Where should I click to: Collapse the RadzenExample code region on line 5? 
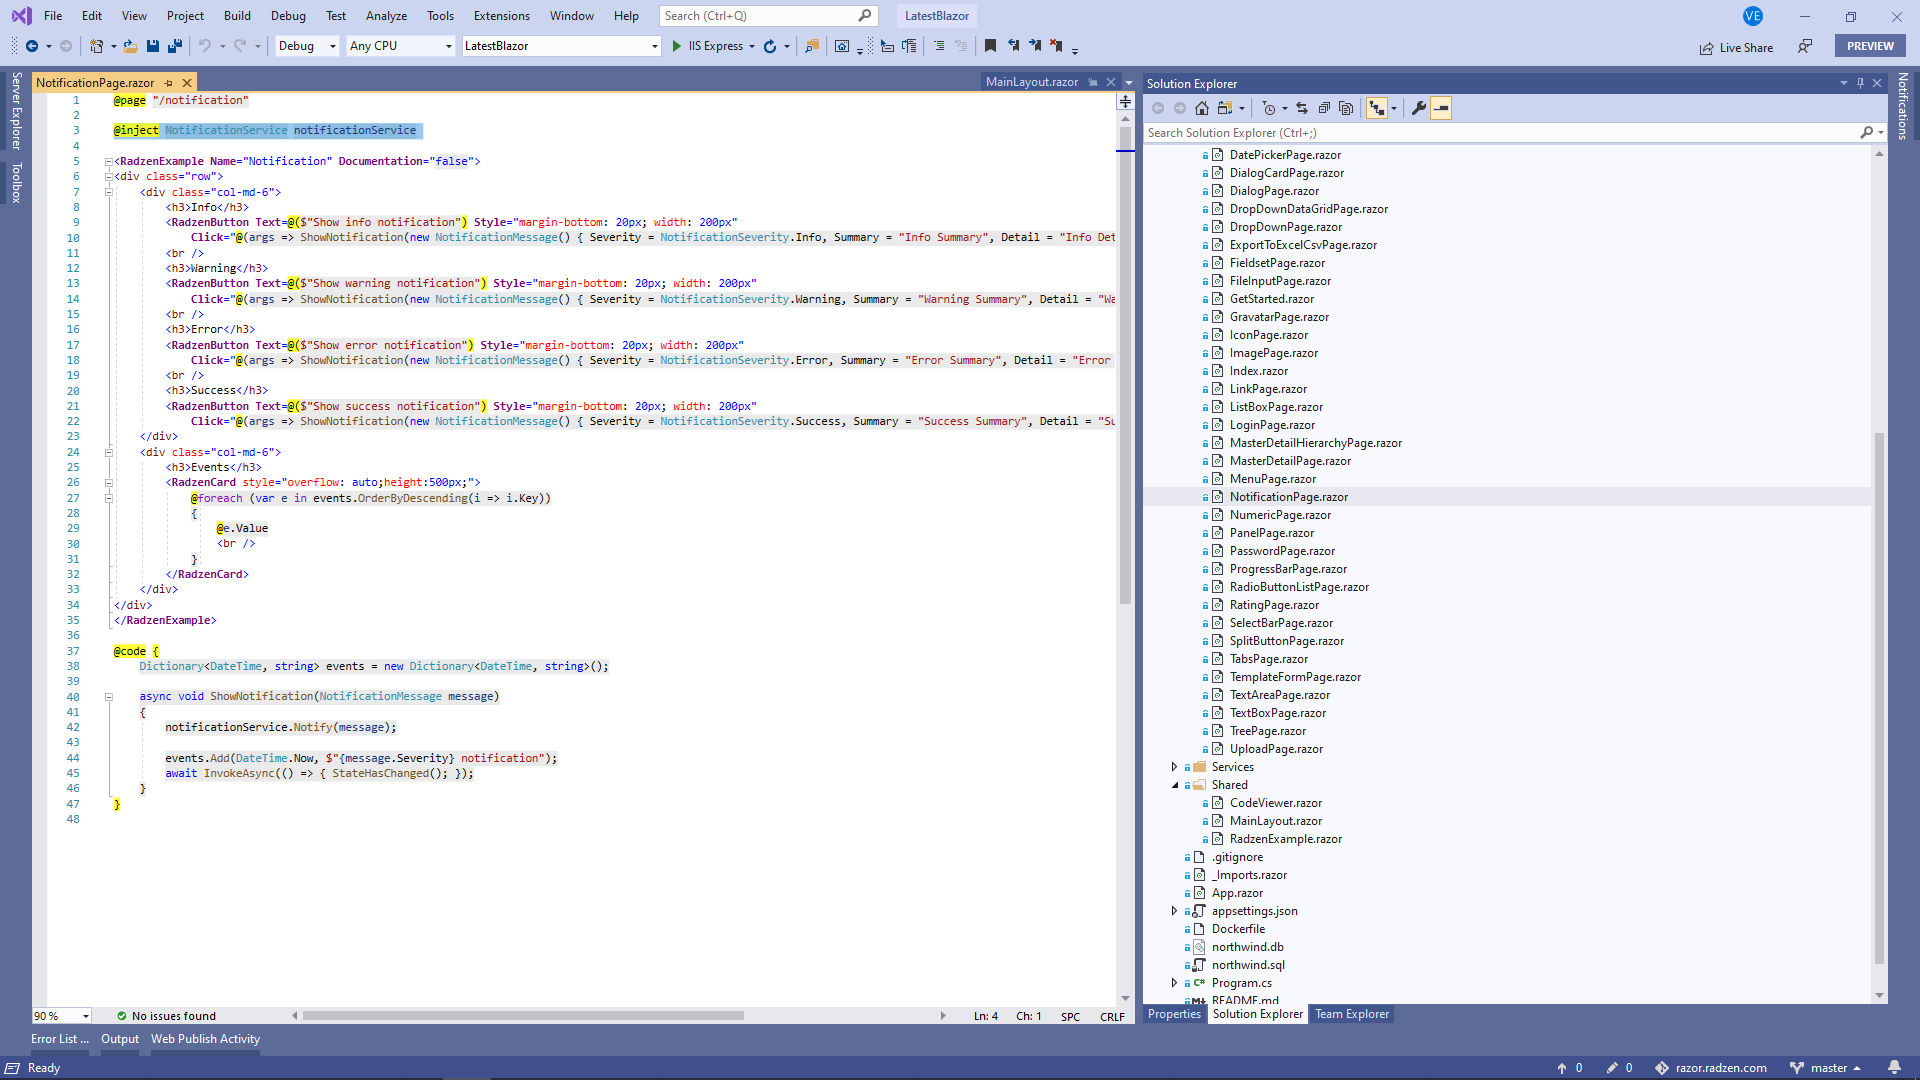pyautogui.click(x=108, y=161)
